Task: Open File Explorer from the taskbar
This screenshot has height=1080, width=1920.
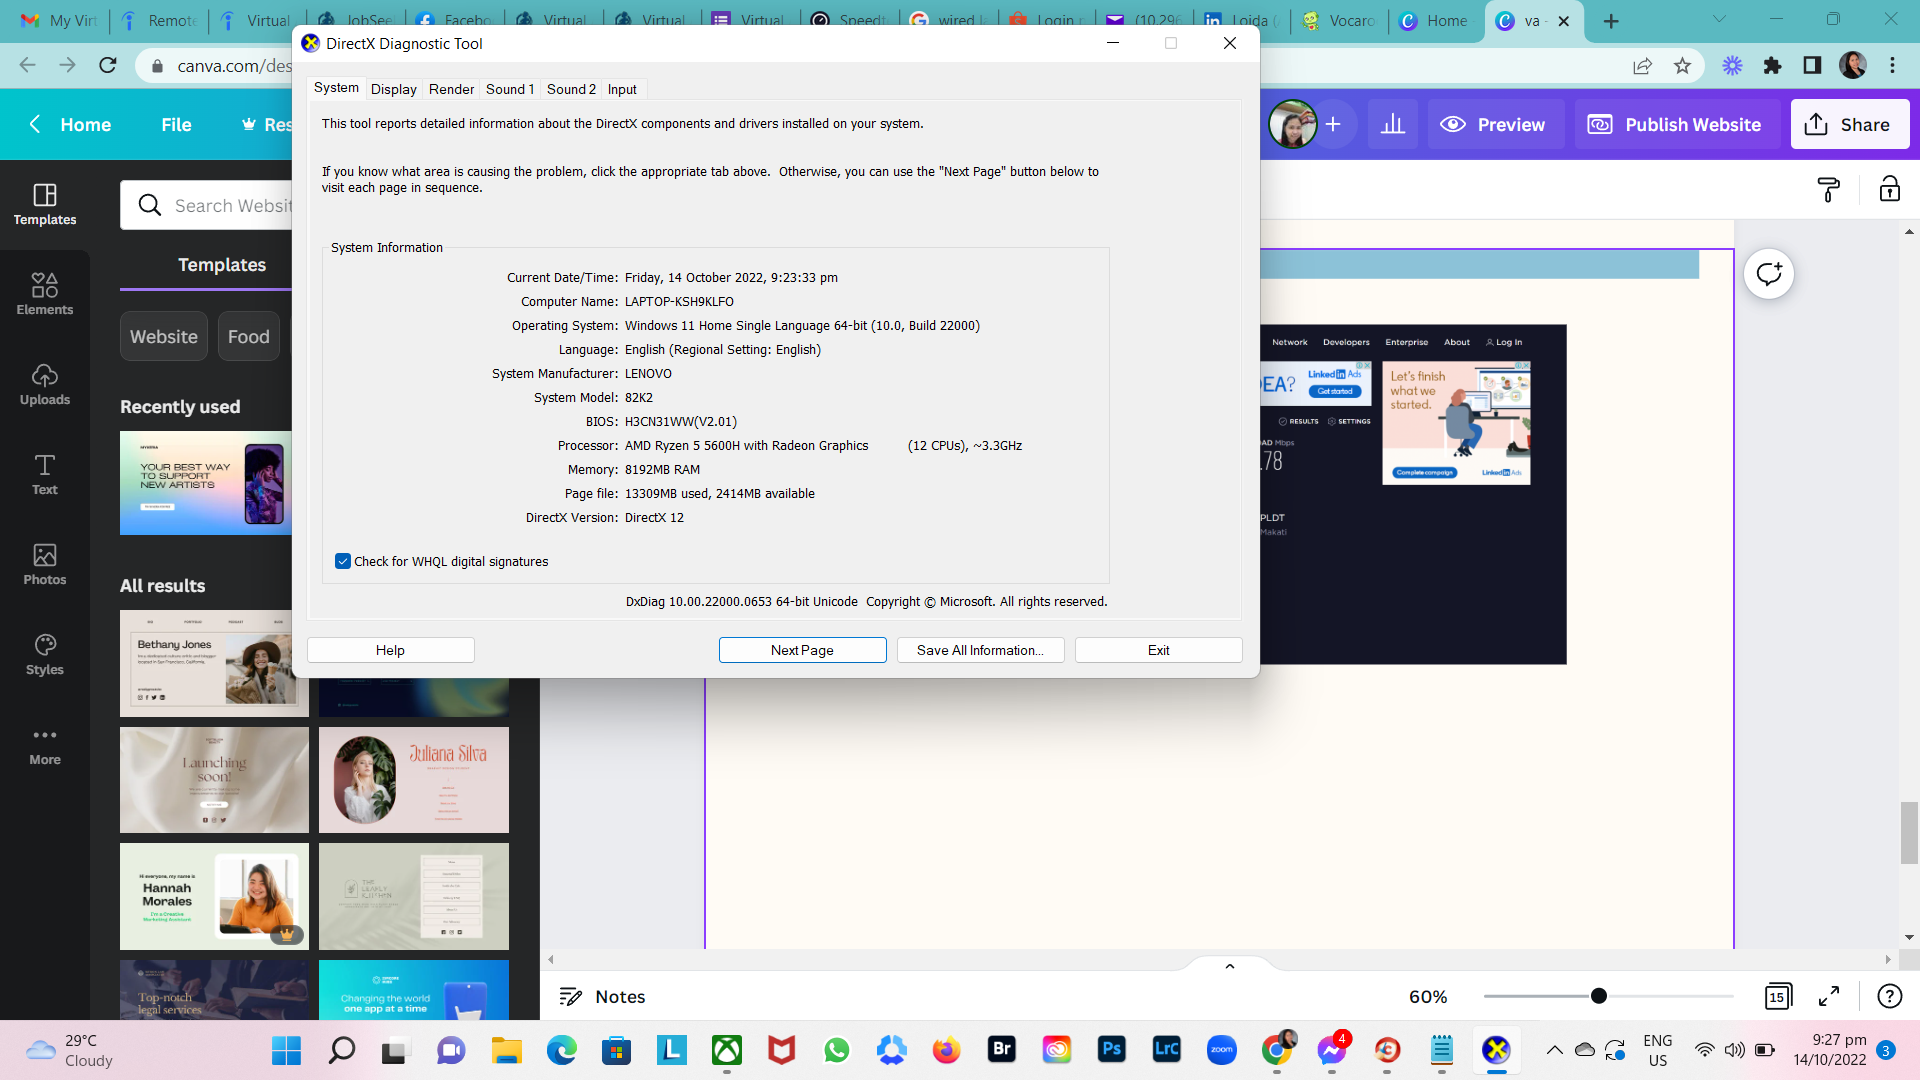Action: tap(506, 1050)
